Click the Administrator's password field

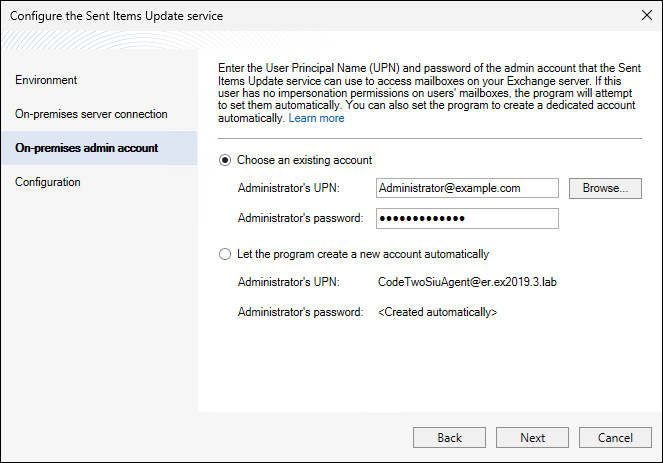(466, 219)
